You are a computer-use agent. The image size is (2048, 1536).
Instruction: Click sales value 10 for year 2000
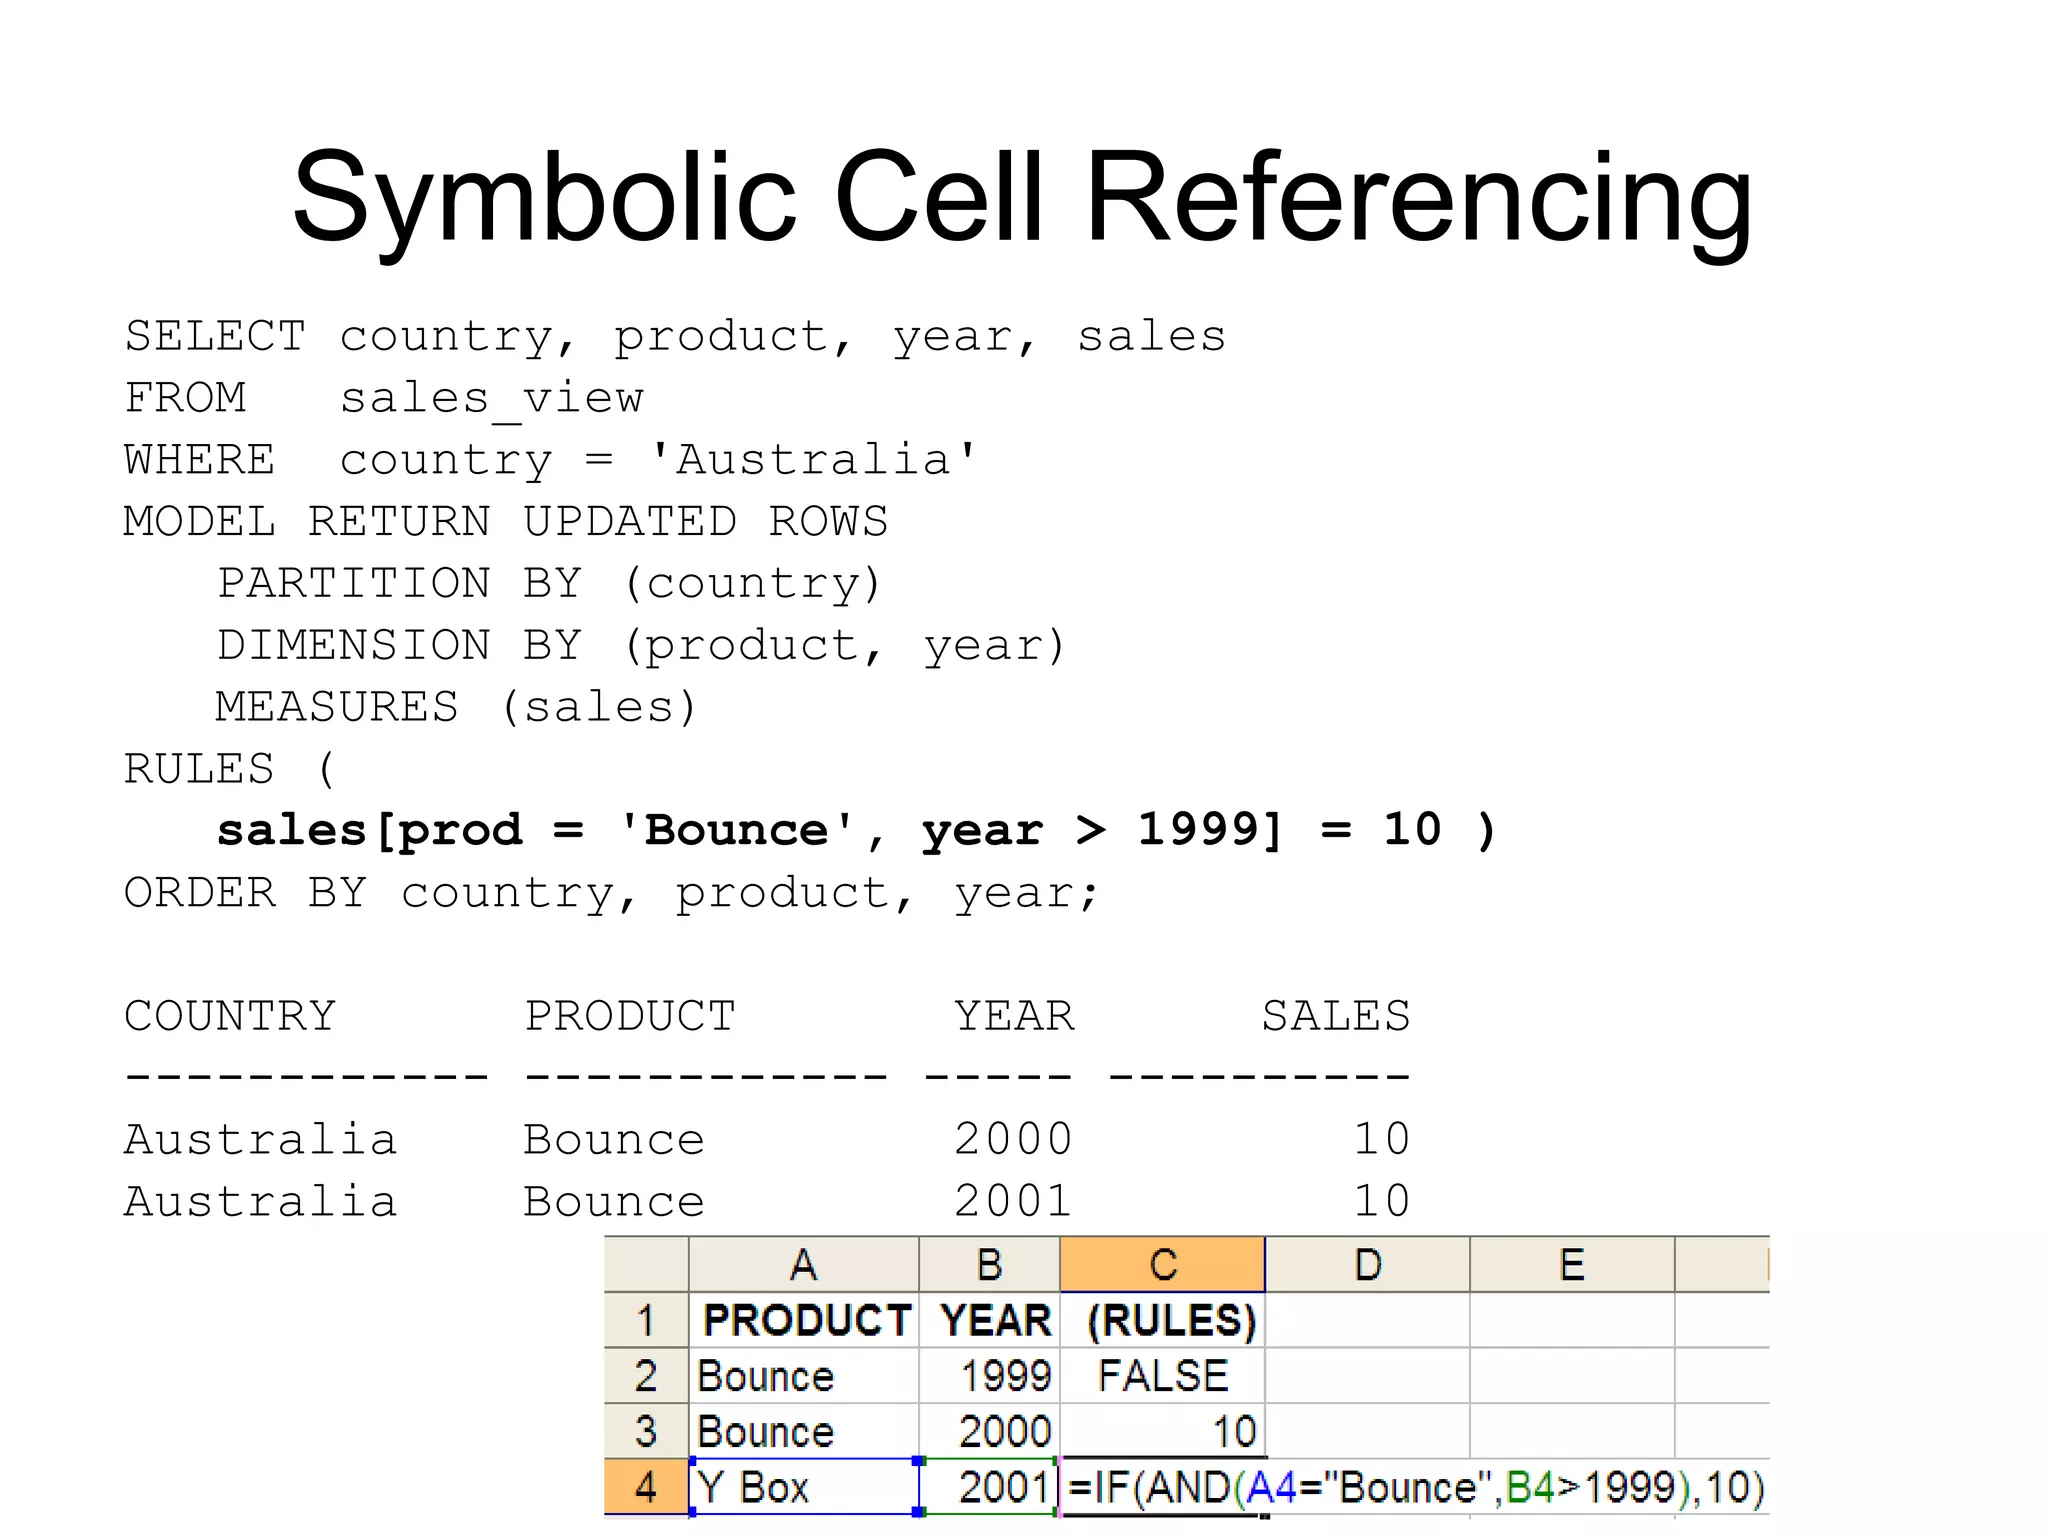(x=1382, y=1140)
